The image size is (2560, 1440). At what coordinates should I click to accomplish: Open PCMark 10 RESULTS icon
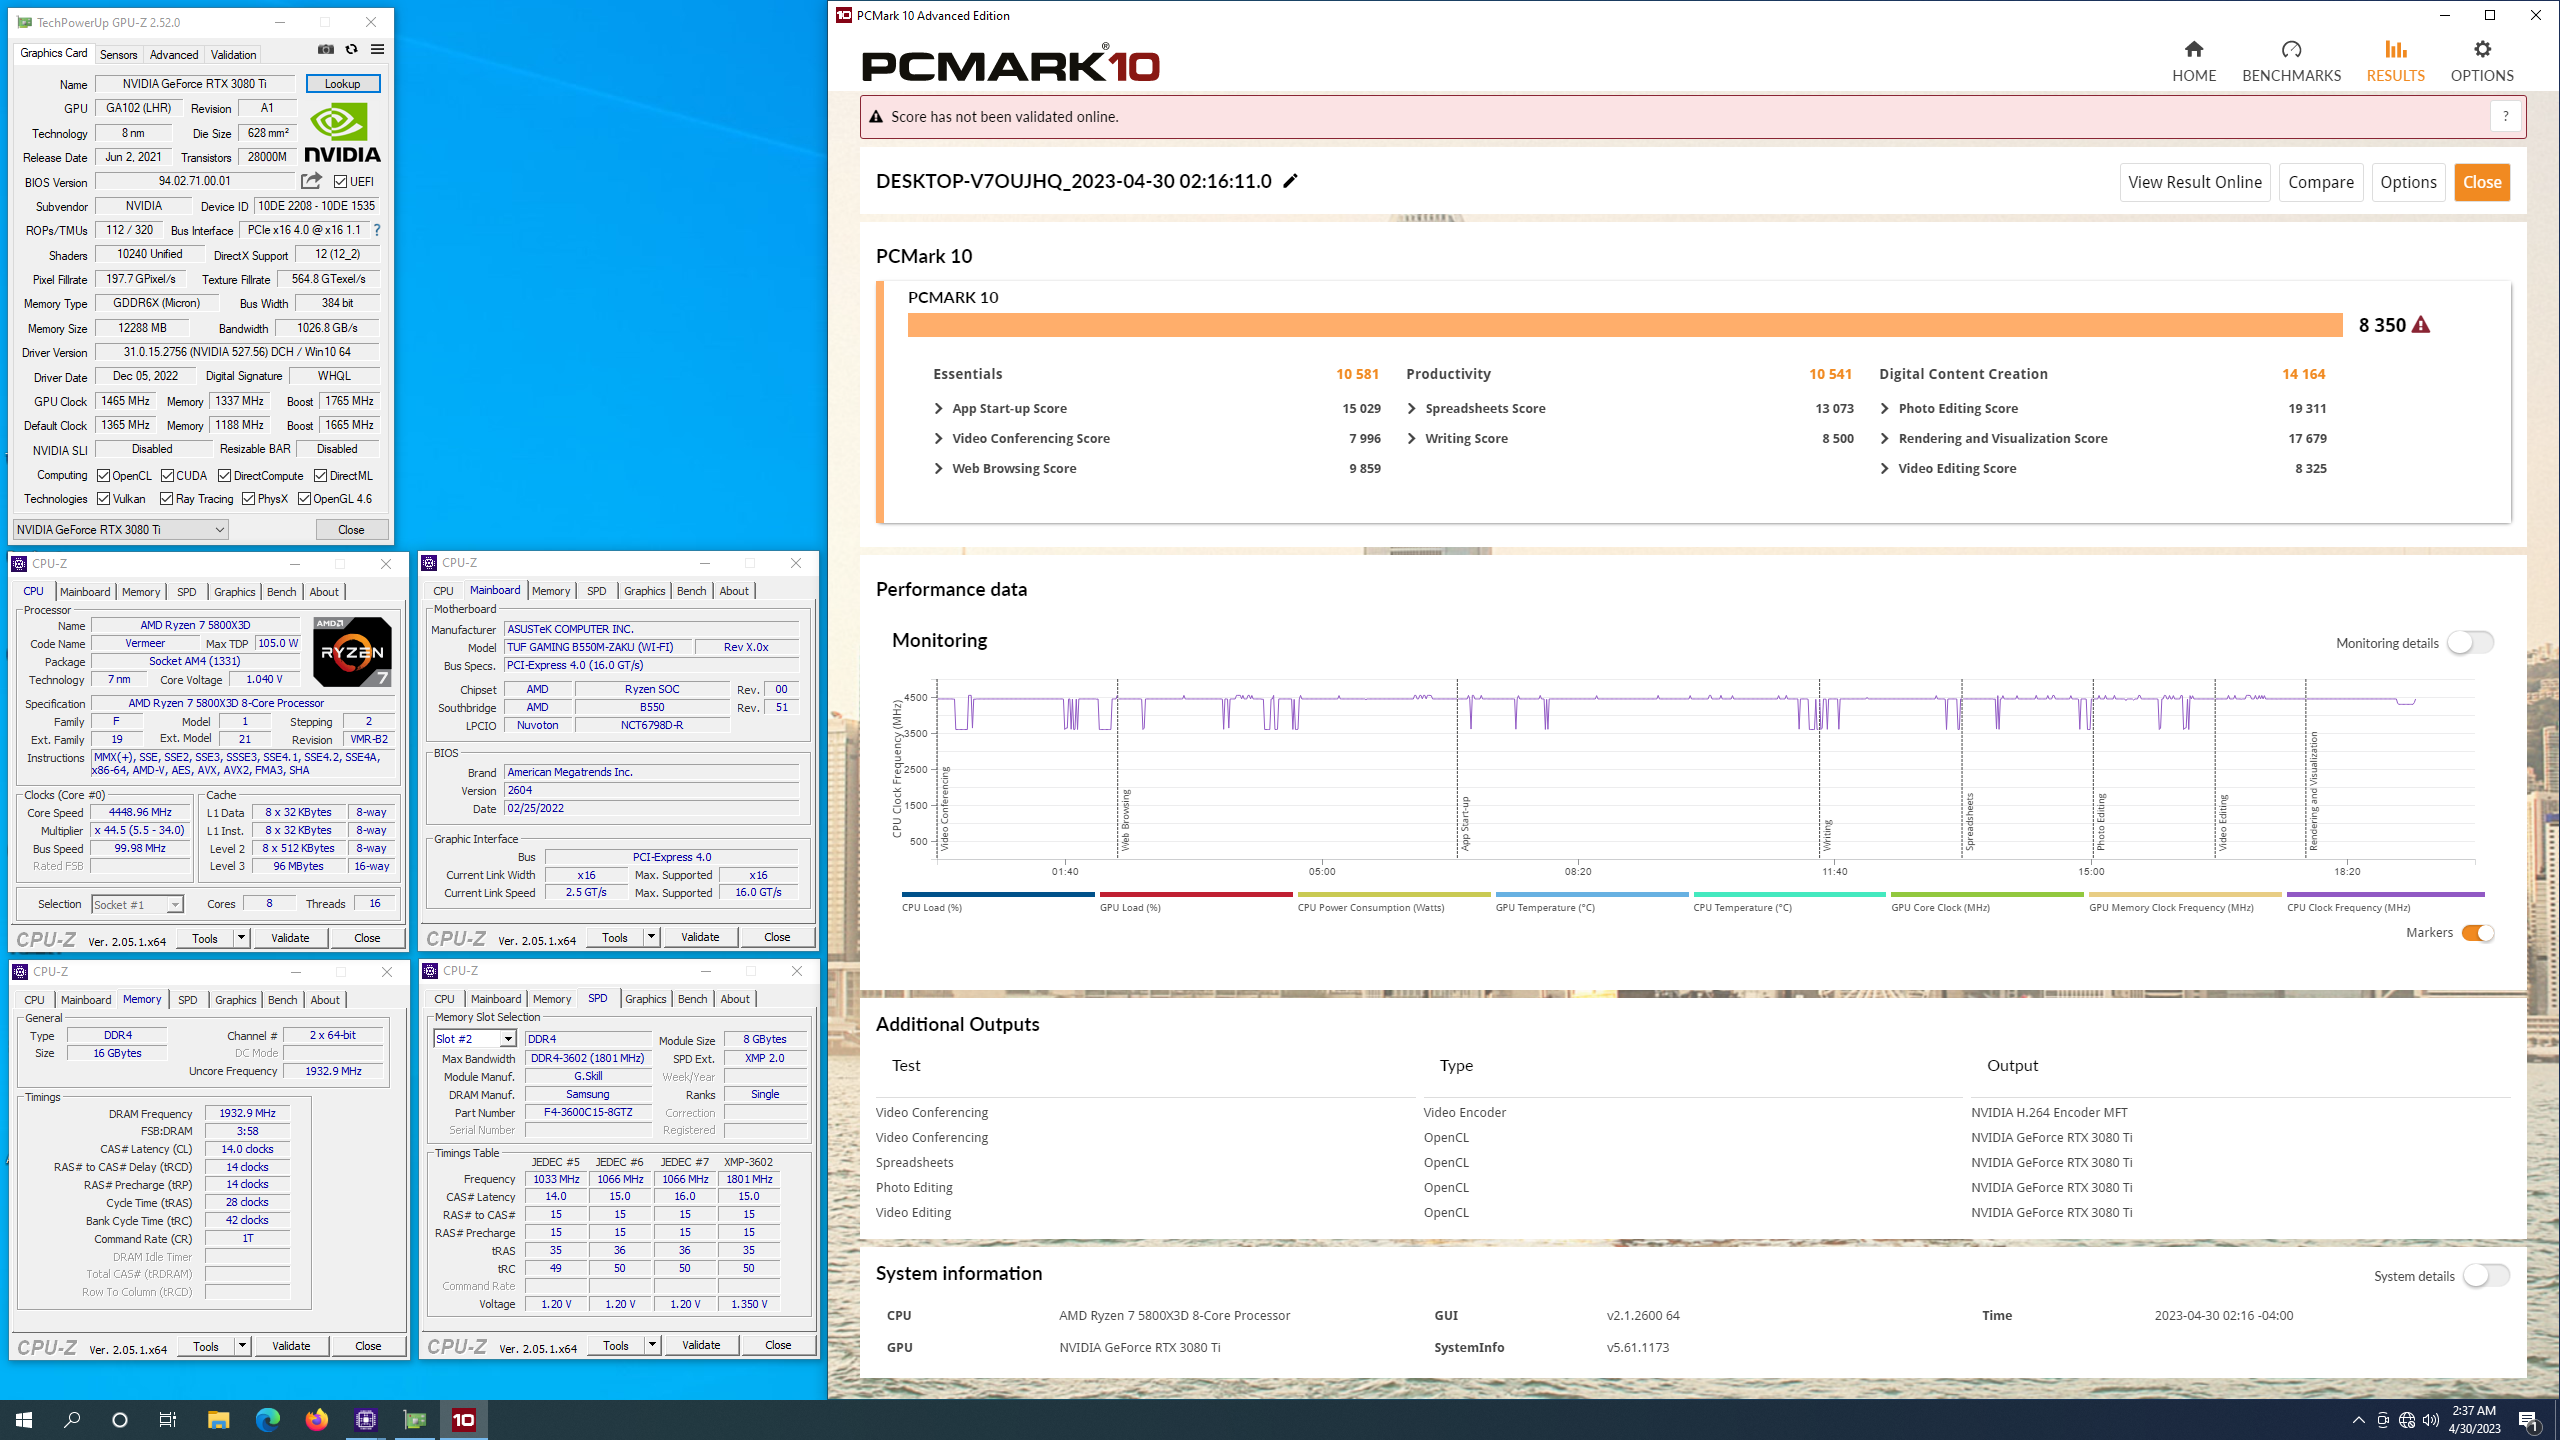coord(2395,49)
